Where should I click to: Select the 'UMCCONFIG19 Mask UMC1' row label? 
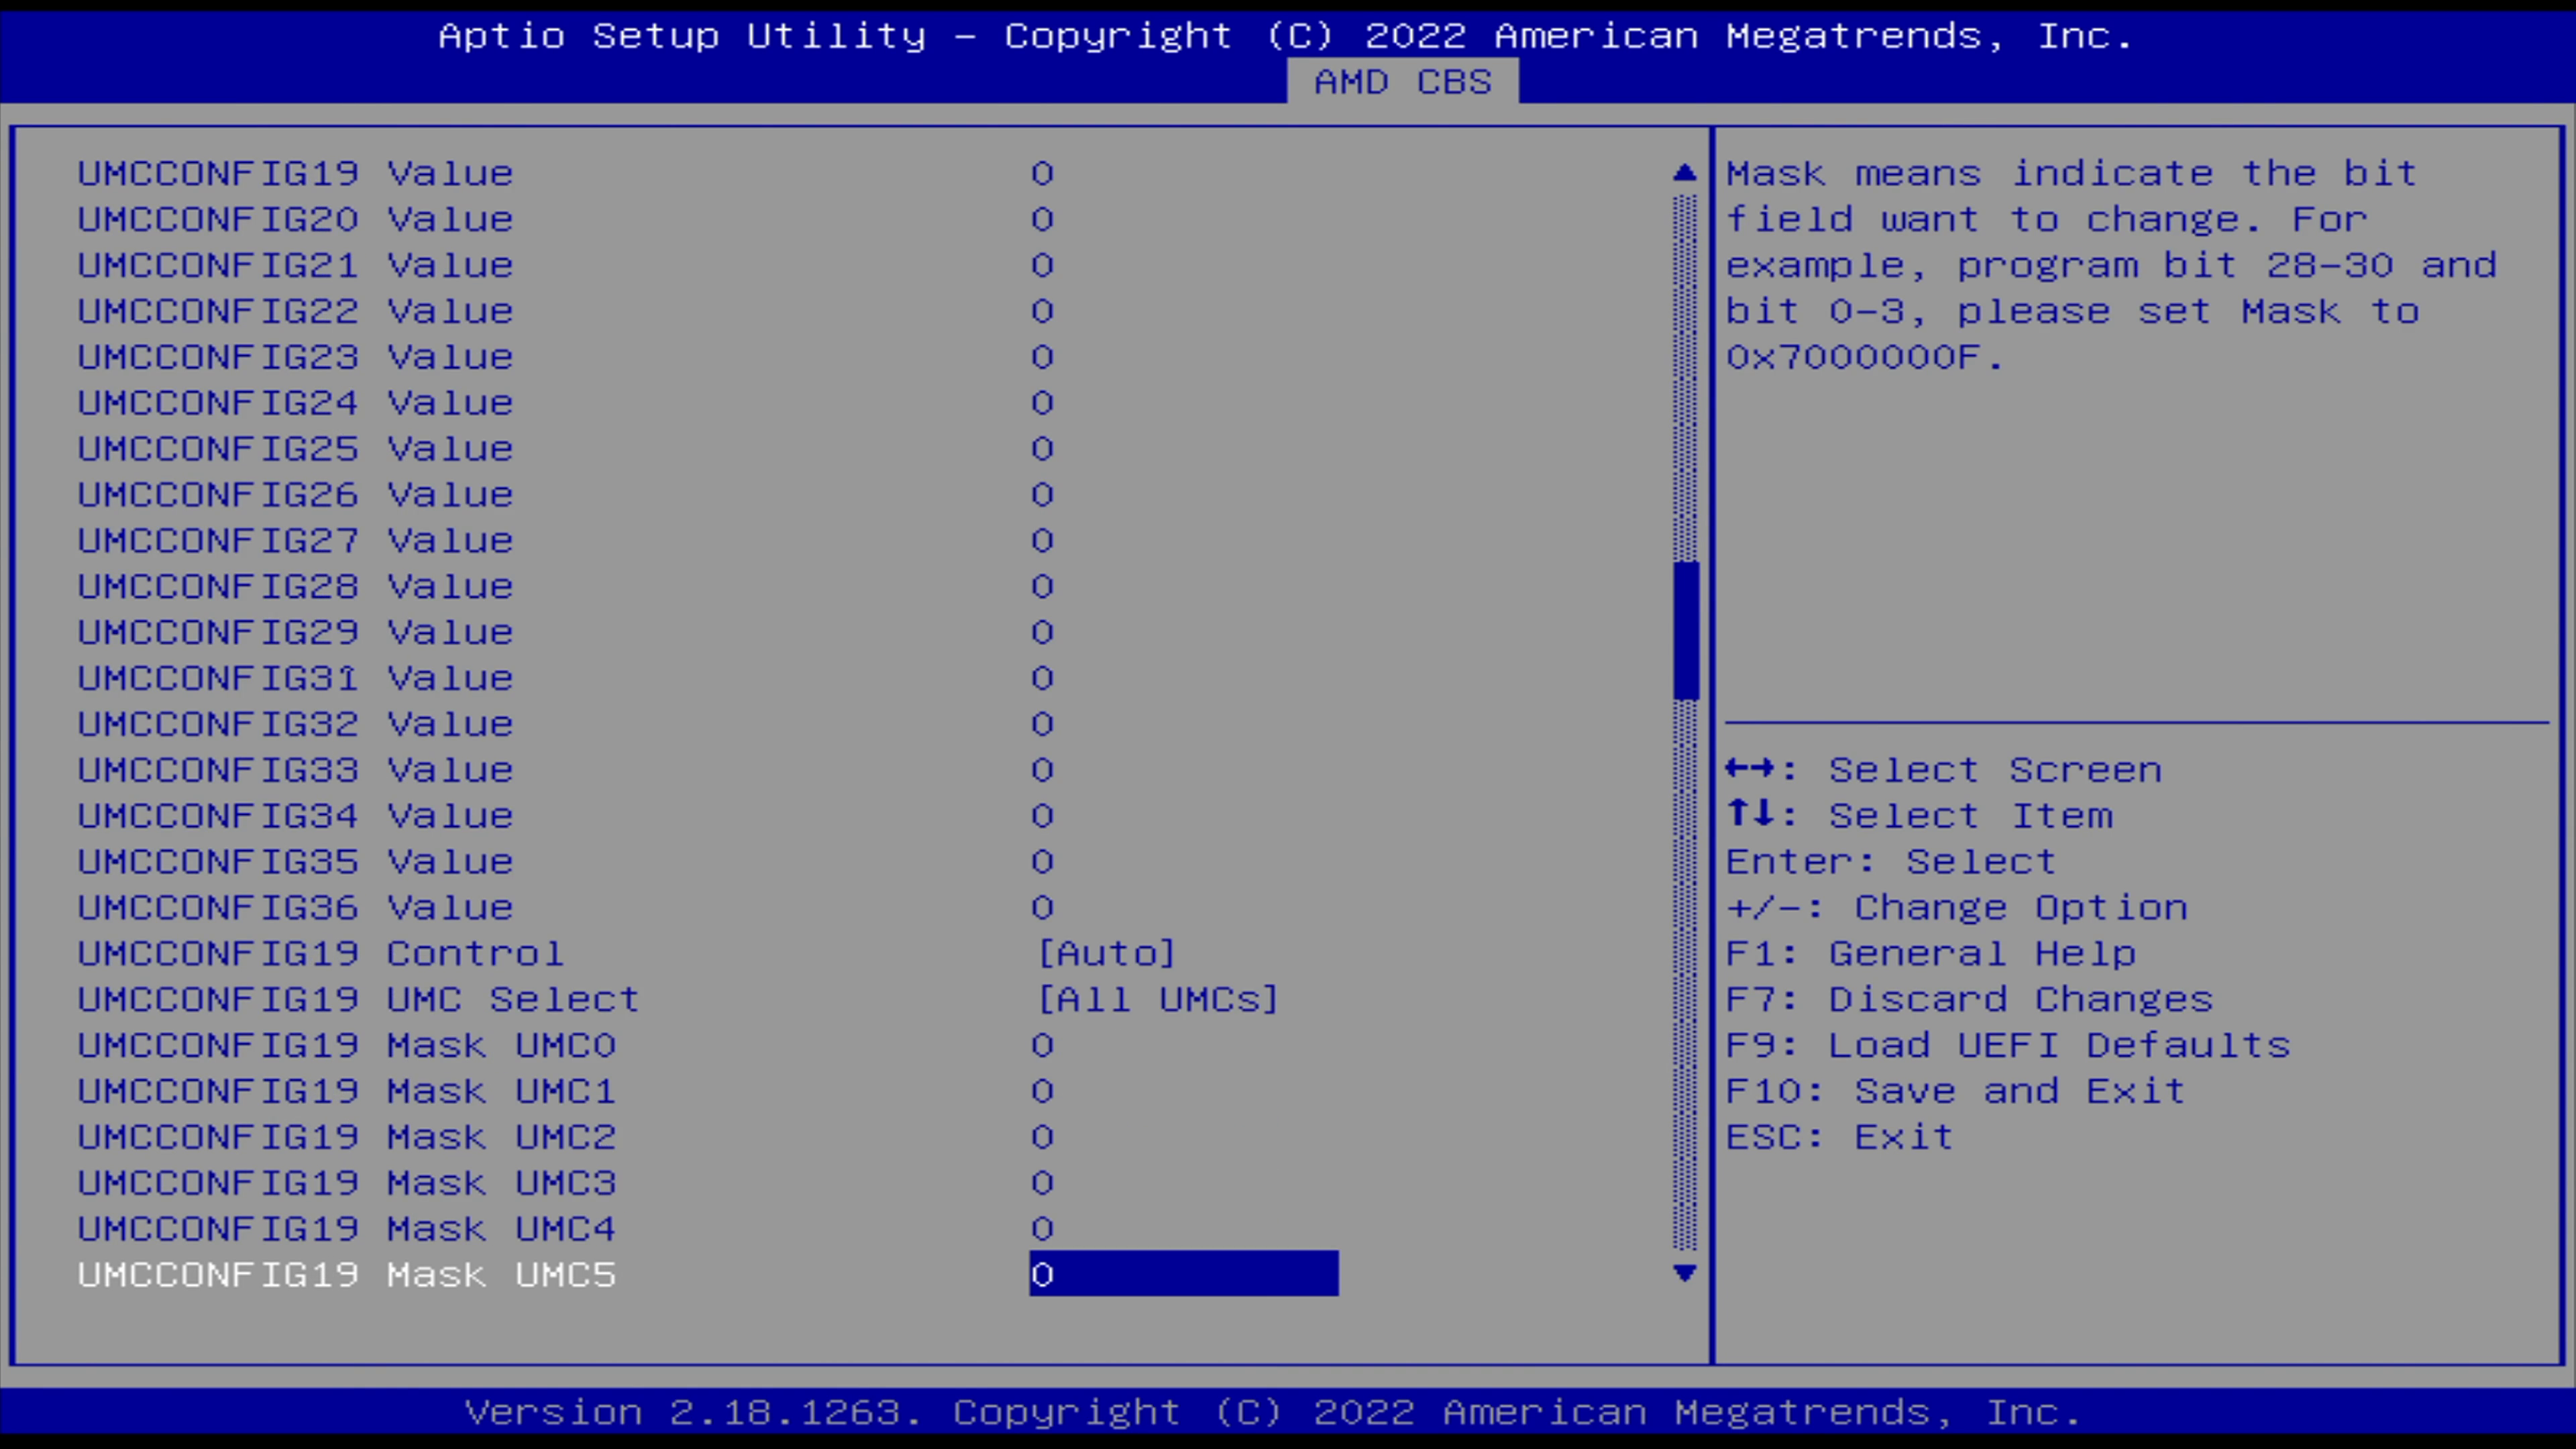347,1091
